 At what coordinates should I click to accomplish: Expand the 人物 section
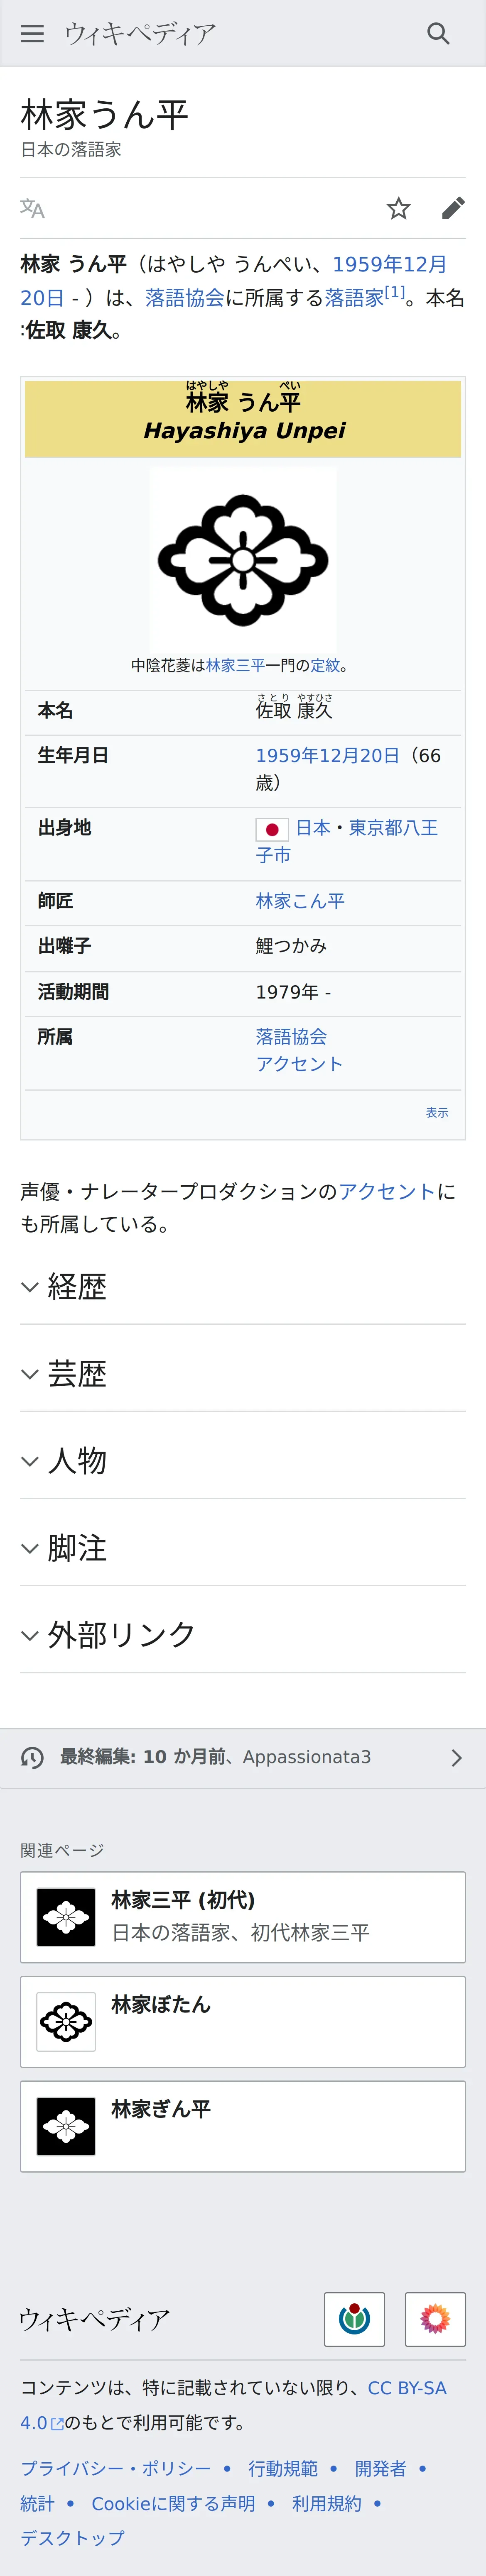[77, 1460]
